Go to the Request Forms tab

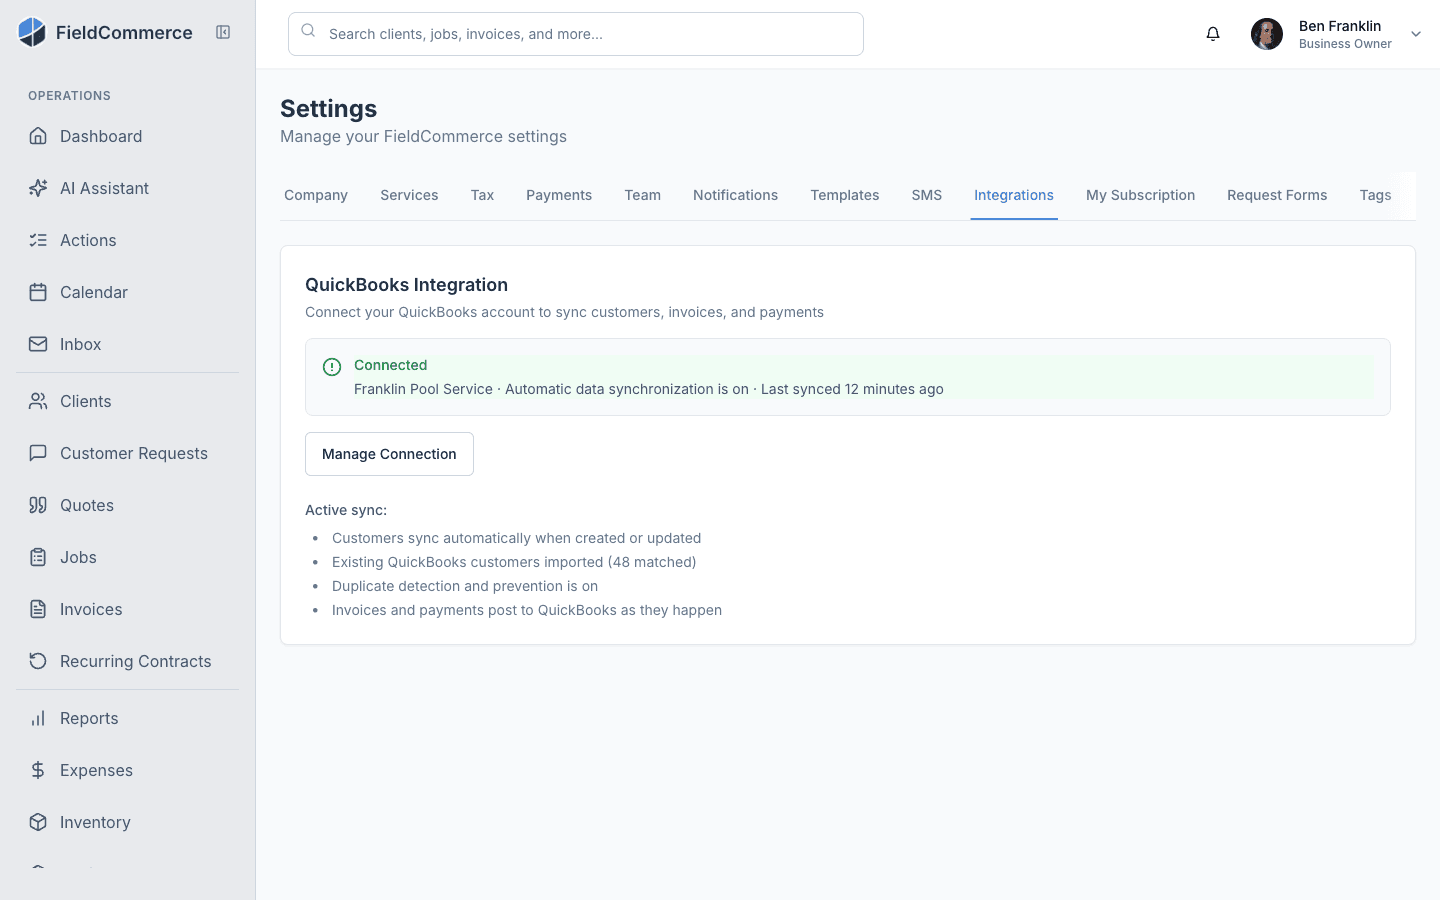pos(1277,195)
